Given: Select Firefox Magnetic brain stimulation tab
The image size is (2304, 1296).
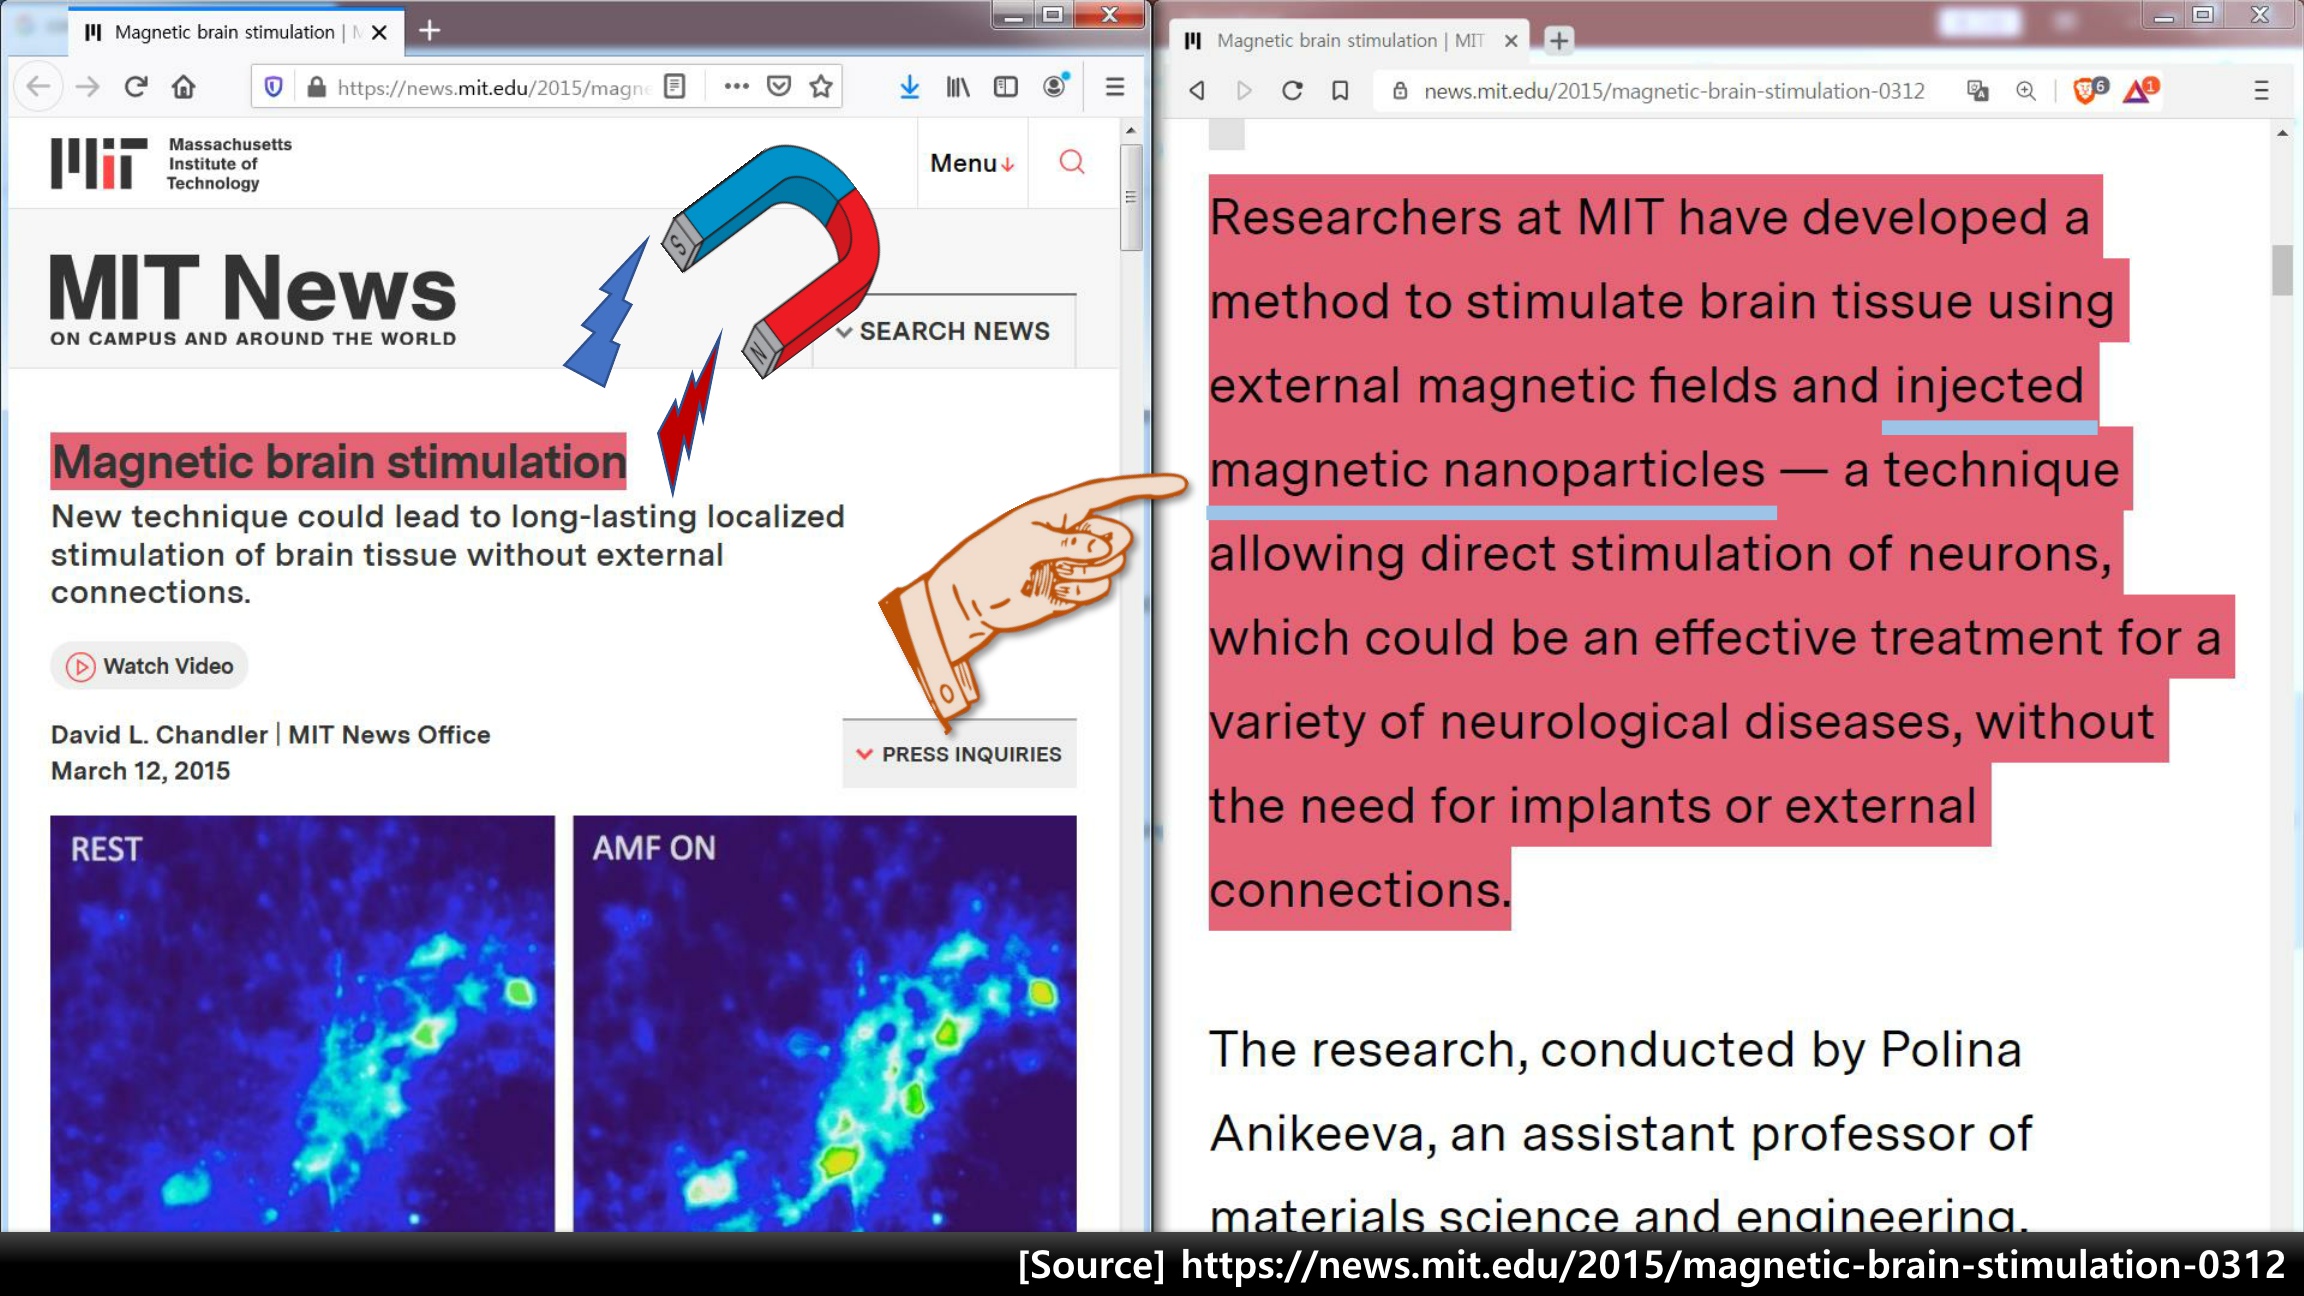Looking at the screenshot, I should click(225, 32).
